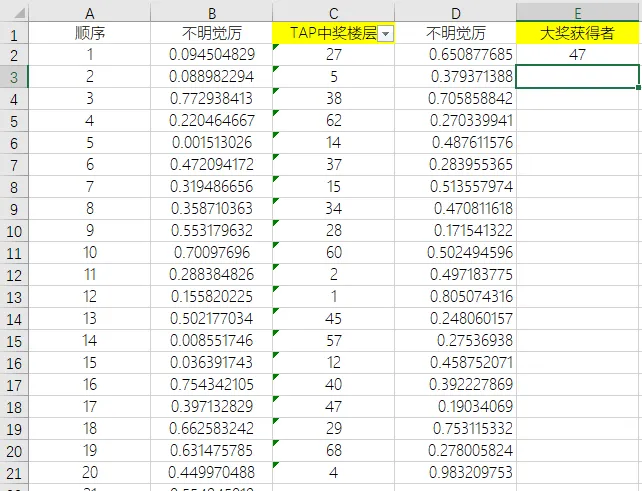Select cell with 0.705858842

pyautogui.click(x=455, y=98)
